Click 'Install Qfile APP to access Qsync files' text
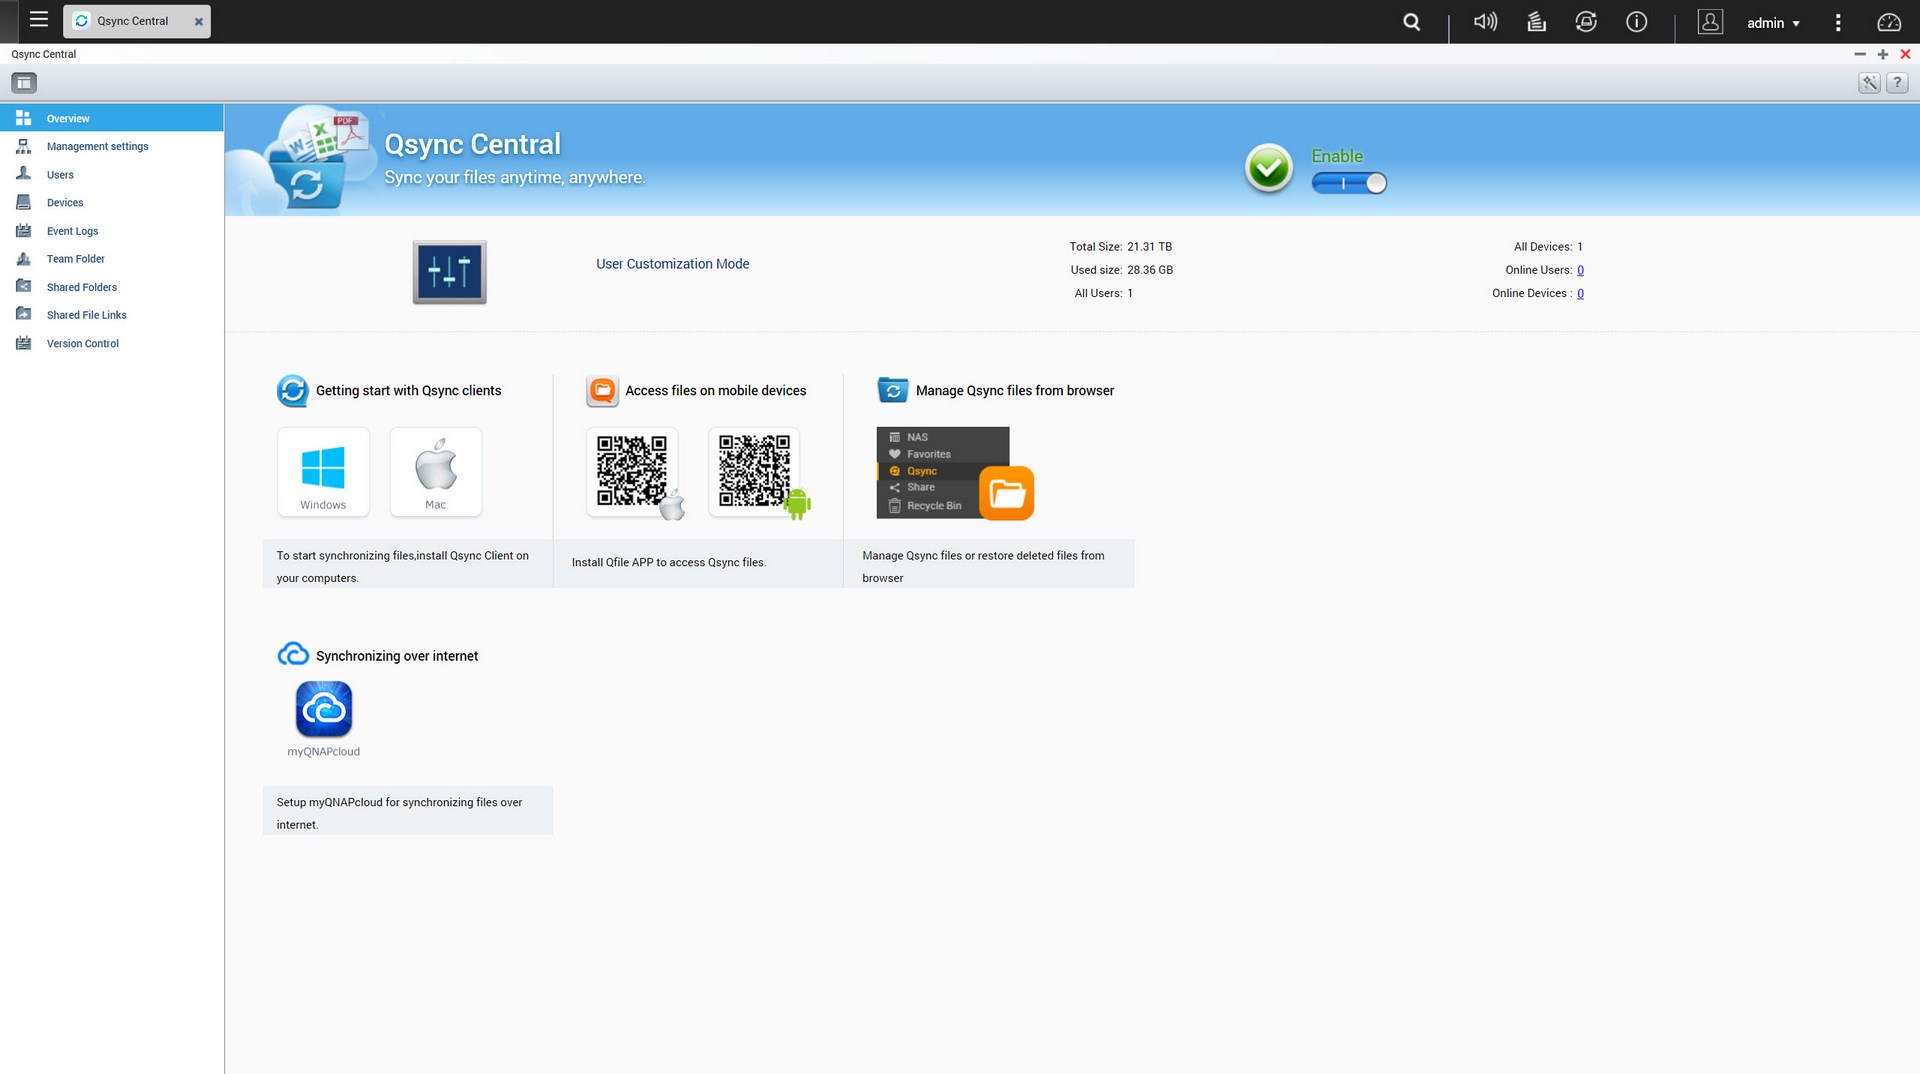The height and width of the screenshot is (1074, 1920). tap(669, 563)
